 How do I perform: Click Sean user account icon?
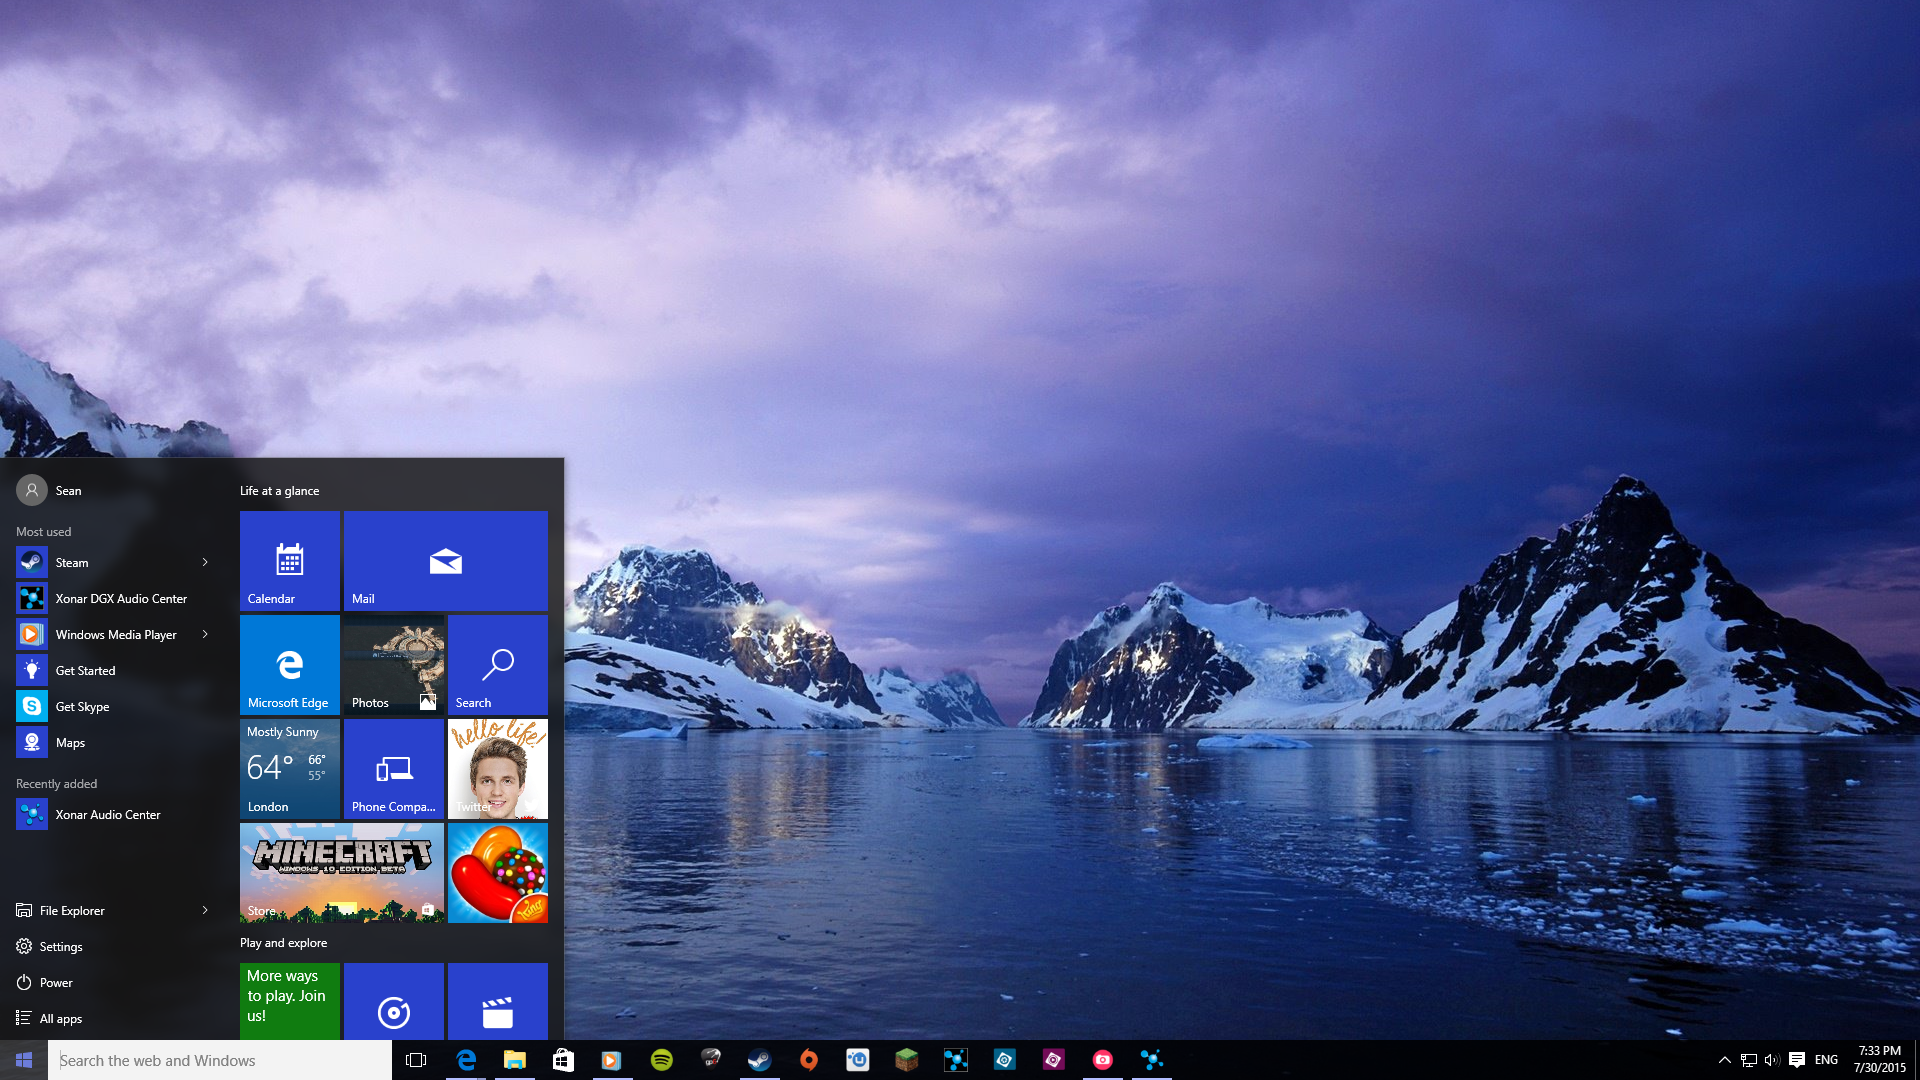(x=29, y=489)
